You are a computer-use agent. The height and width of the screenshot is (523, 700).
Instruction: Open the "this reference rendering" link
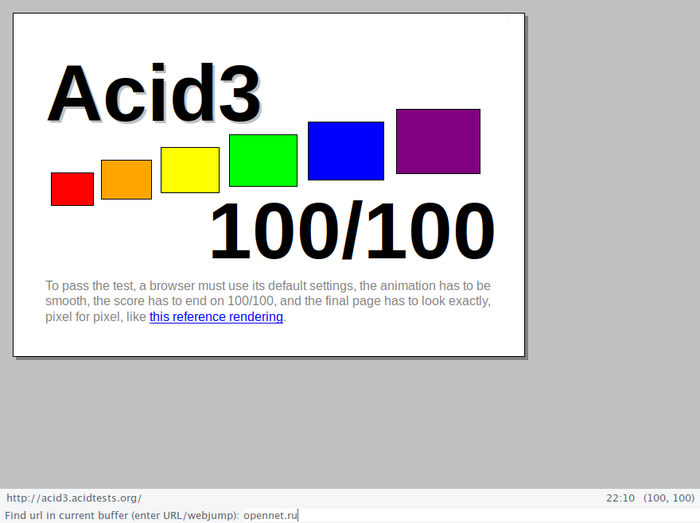pyautogui.click(x=216, y=317)
